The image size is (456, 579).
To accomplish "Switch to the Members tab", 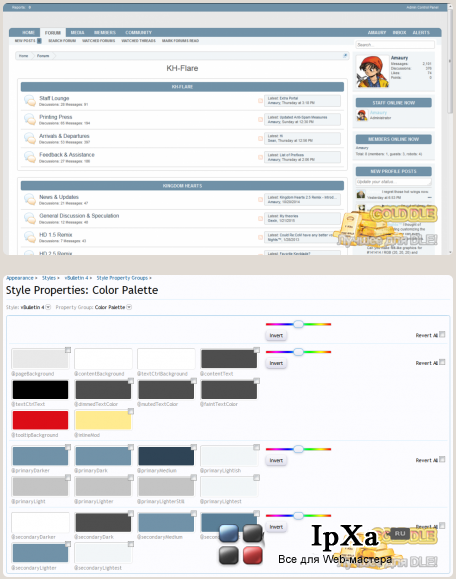I will [x=105, y=32].
